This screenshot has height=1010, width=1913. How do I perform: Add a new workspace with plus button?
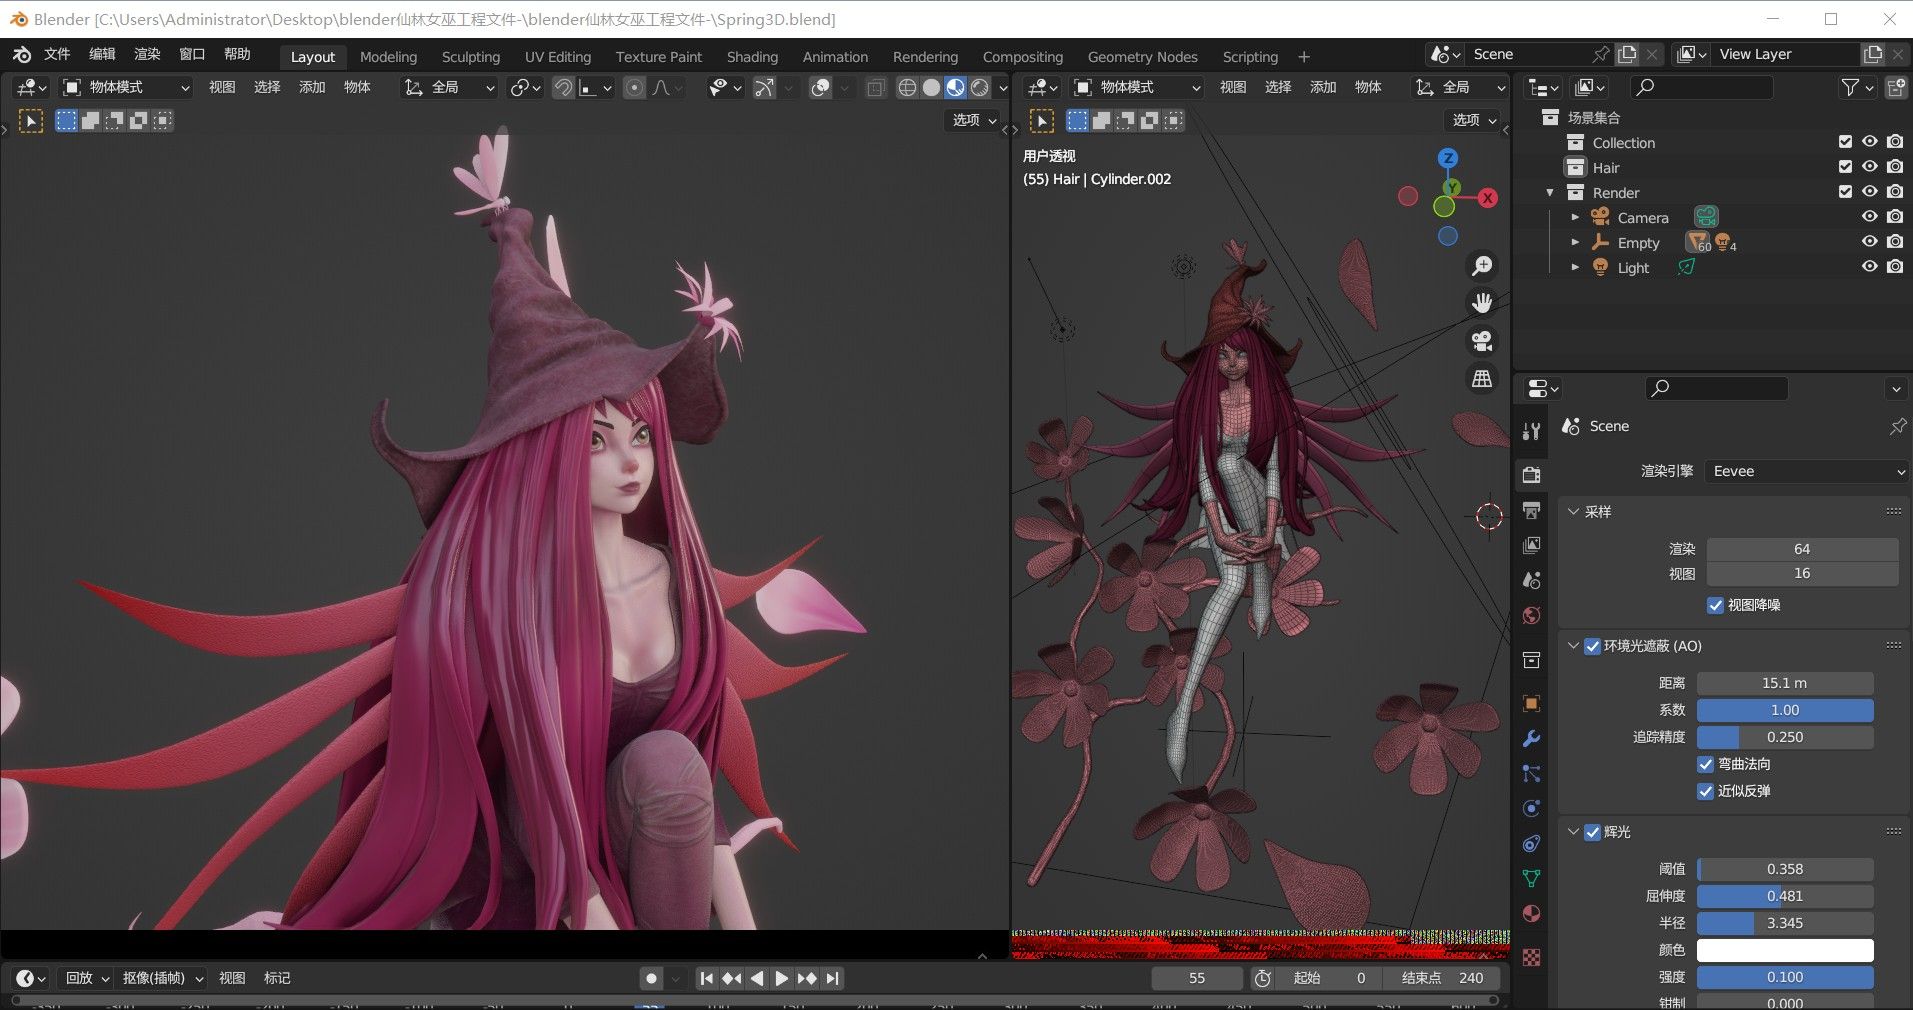pos(1303,57)
